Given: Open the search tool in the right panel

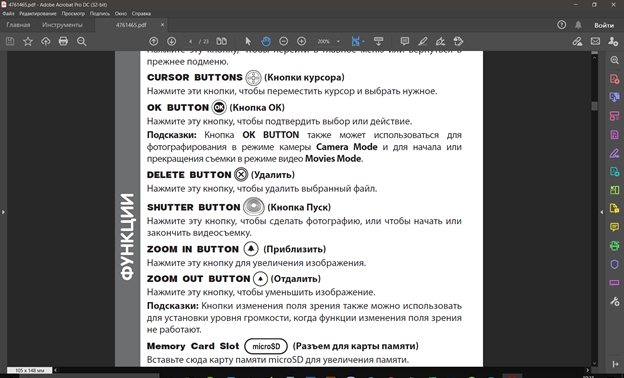Looking at the screenshot, I should click(x=614, y=60).
